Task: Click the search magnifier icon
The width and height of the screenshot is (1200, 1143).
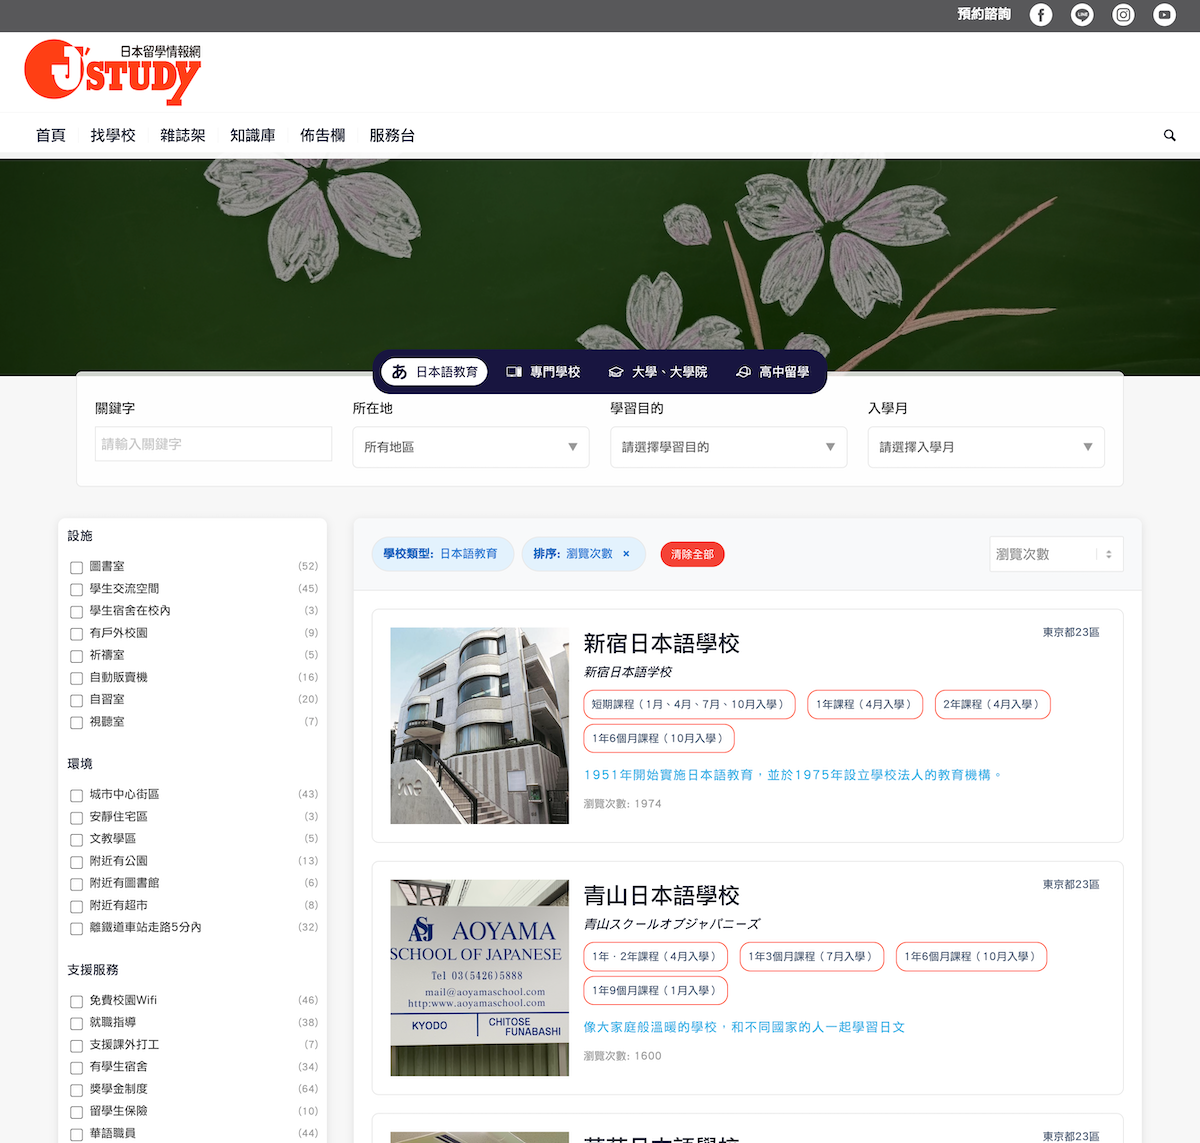Action: (x=1169, y=135)
